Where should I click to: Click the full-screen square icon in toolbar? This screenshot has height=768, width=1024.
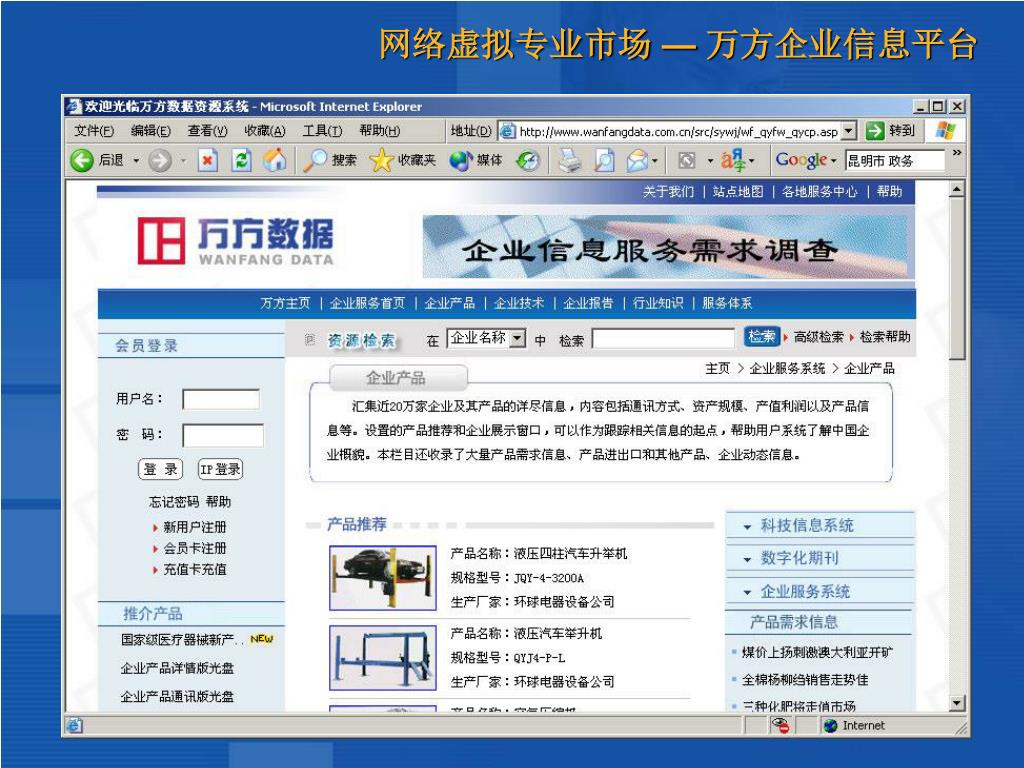point(686,160)
